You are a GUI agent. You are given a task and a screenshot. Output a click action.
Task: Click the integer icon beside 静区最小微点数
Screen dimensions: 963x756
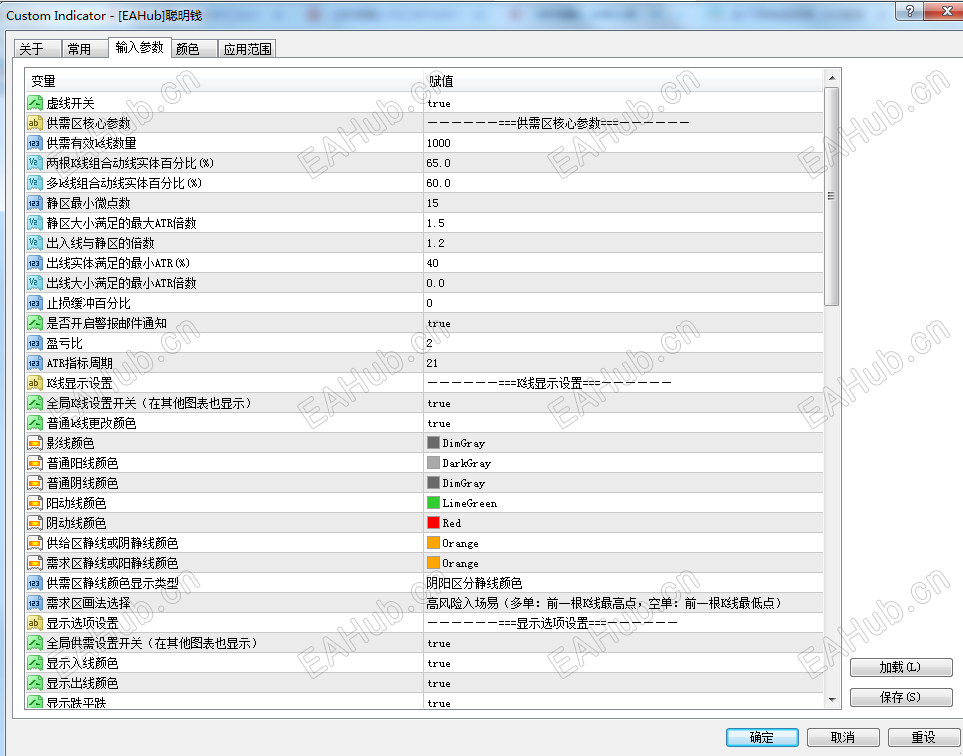[x=34, y=203]
